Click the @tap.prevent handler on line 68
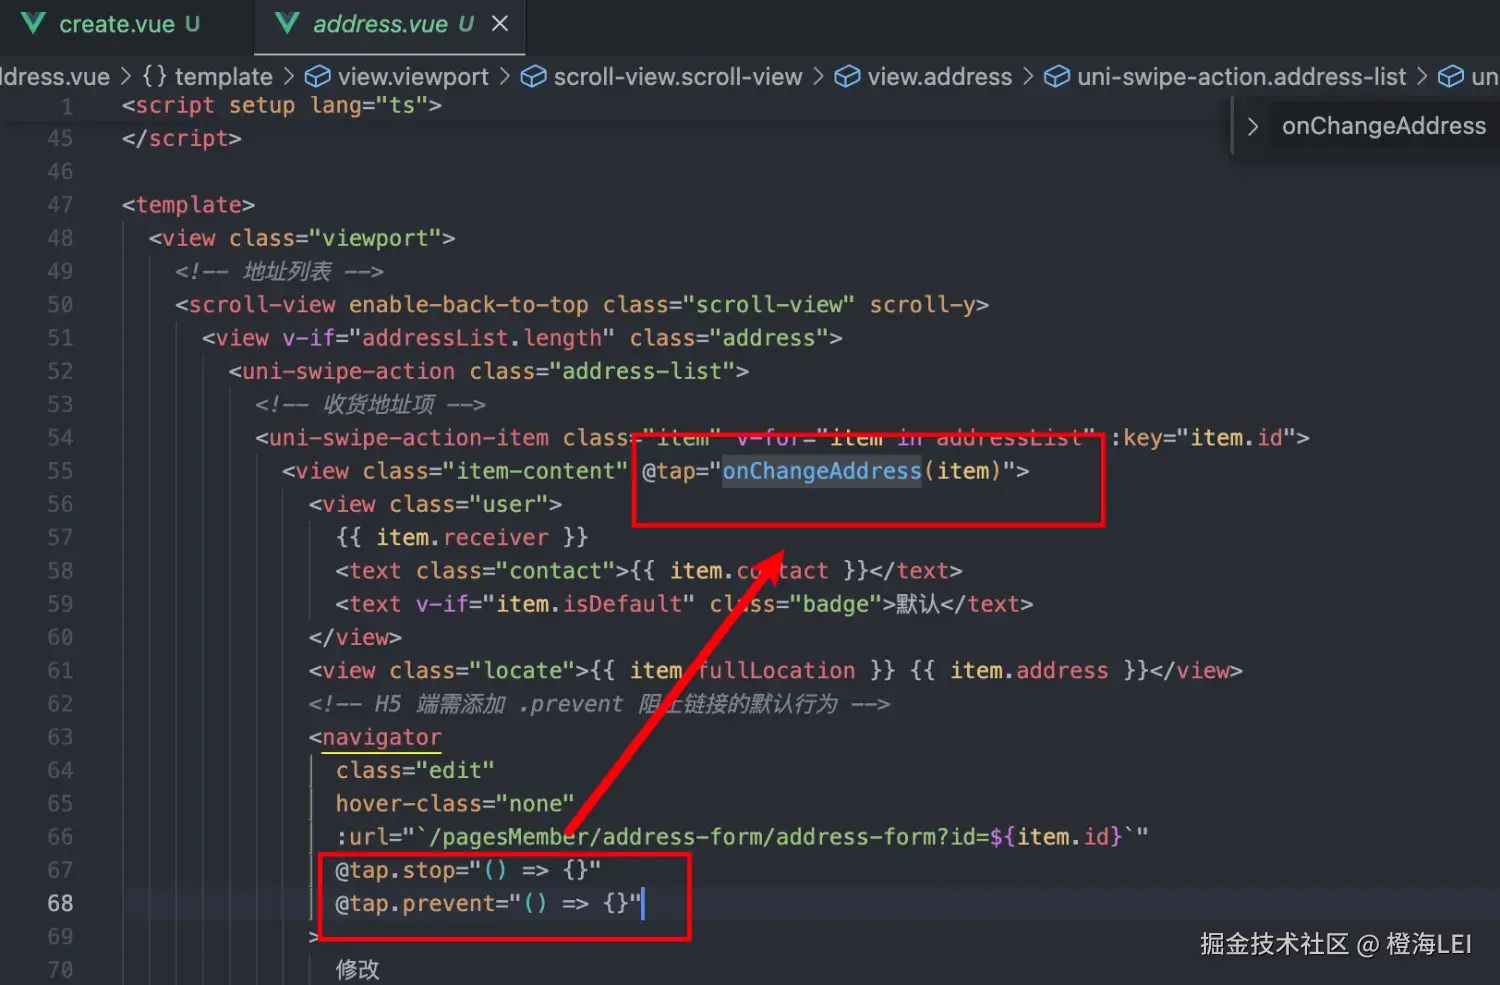 488,904
